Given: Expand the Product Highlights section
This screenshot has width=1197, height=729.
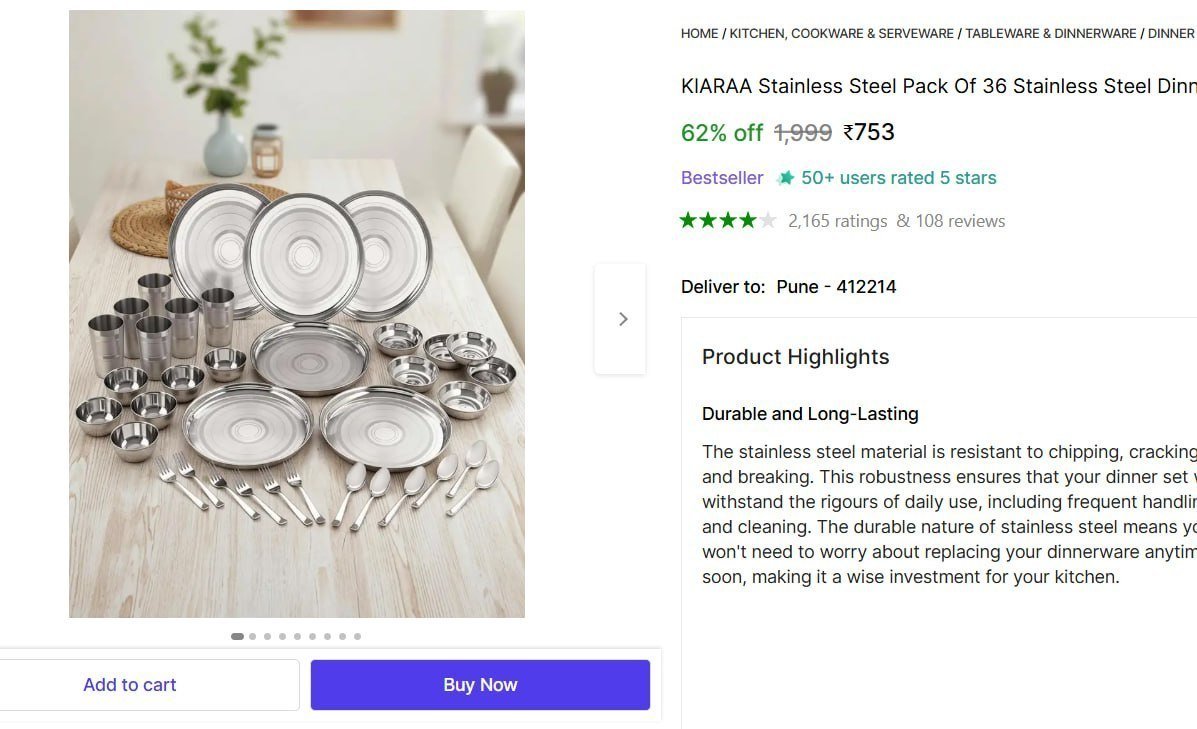Looking at the screenshot, I should click(795, 357).
